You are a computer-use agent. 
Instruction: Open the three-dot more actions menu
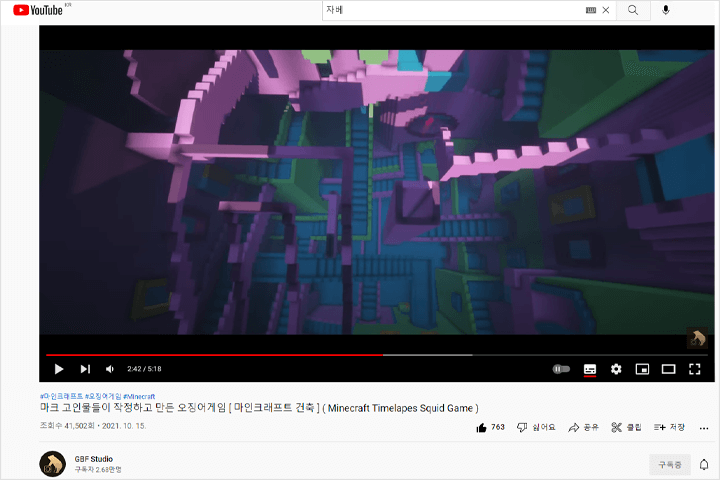click(703, 428)
